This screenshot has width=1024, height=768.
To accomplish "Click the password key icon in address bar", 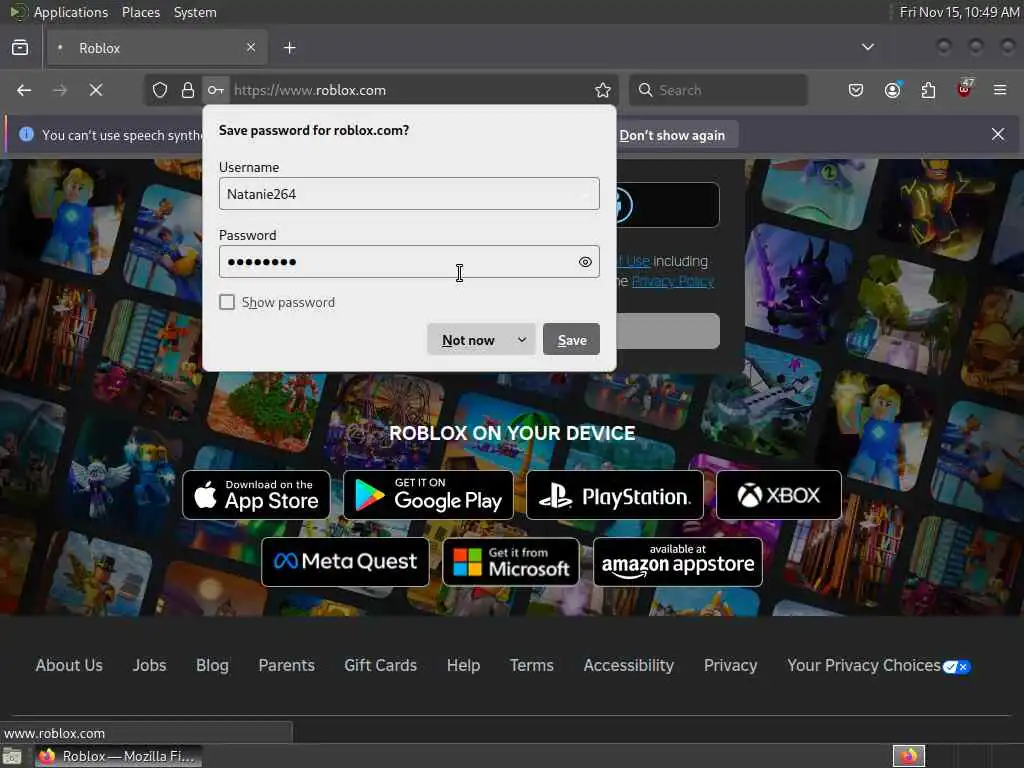I will point(216,90).
